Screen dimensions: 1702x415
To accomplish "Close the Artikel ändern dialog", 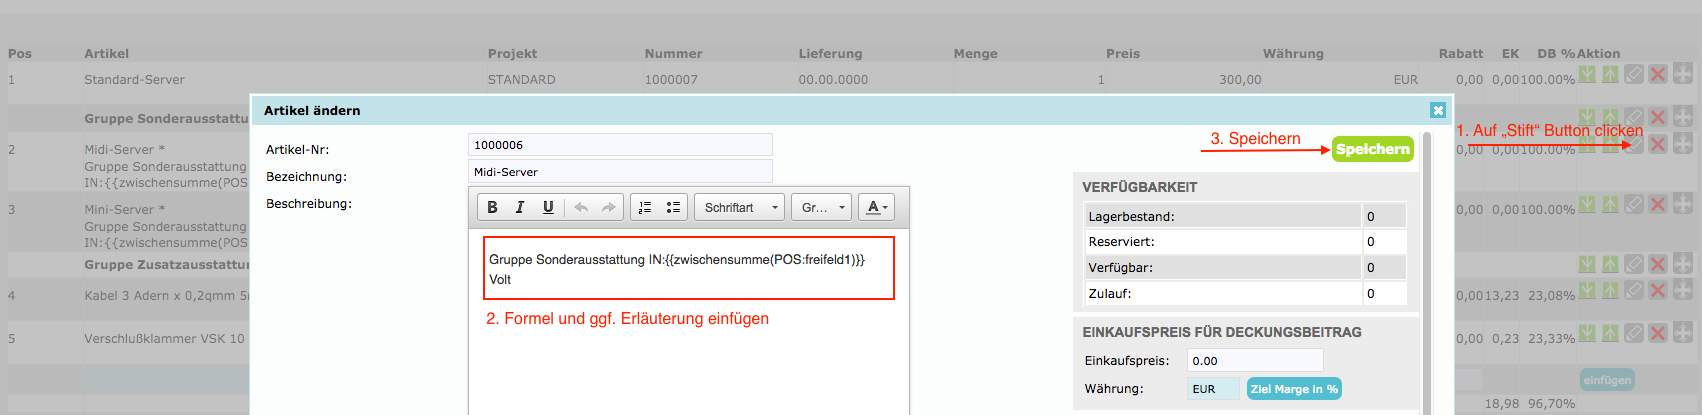I will (x=1437, y=110).
